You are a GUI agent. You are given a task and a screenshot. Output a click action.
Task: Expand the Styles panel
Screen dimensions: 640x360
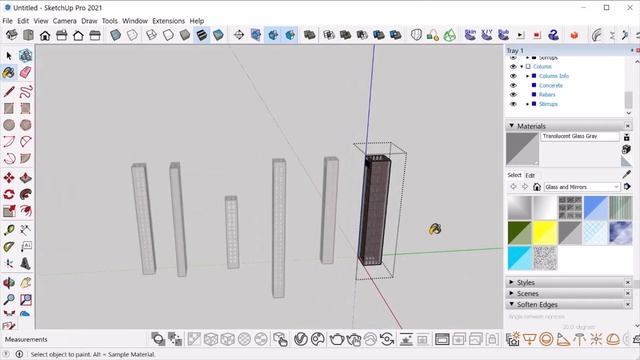(x=511, y=282)
